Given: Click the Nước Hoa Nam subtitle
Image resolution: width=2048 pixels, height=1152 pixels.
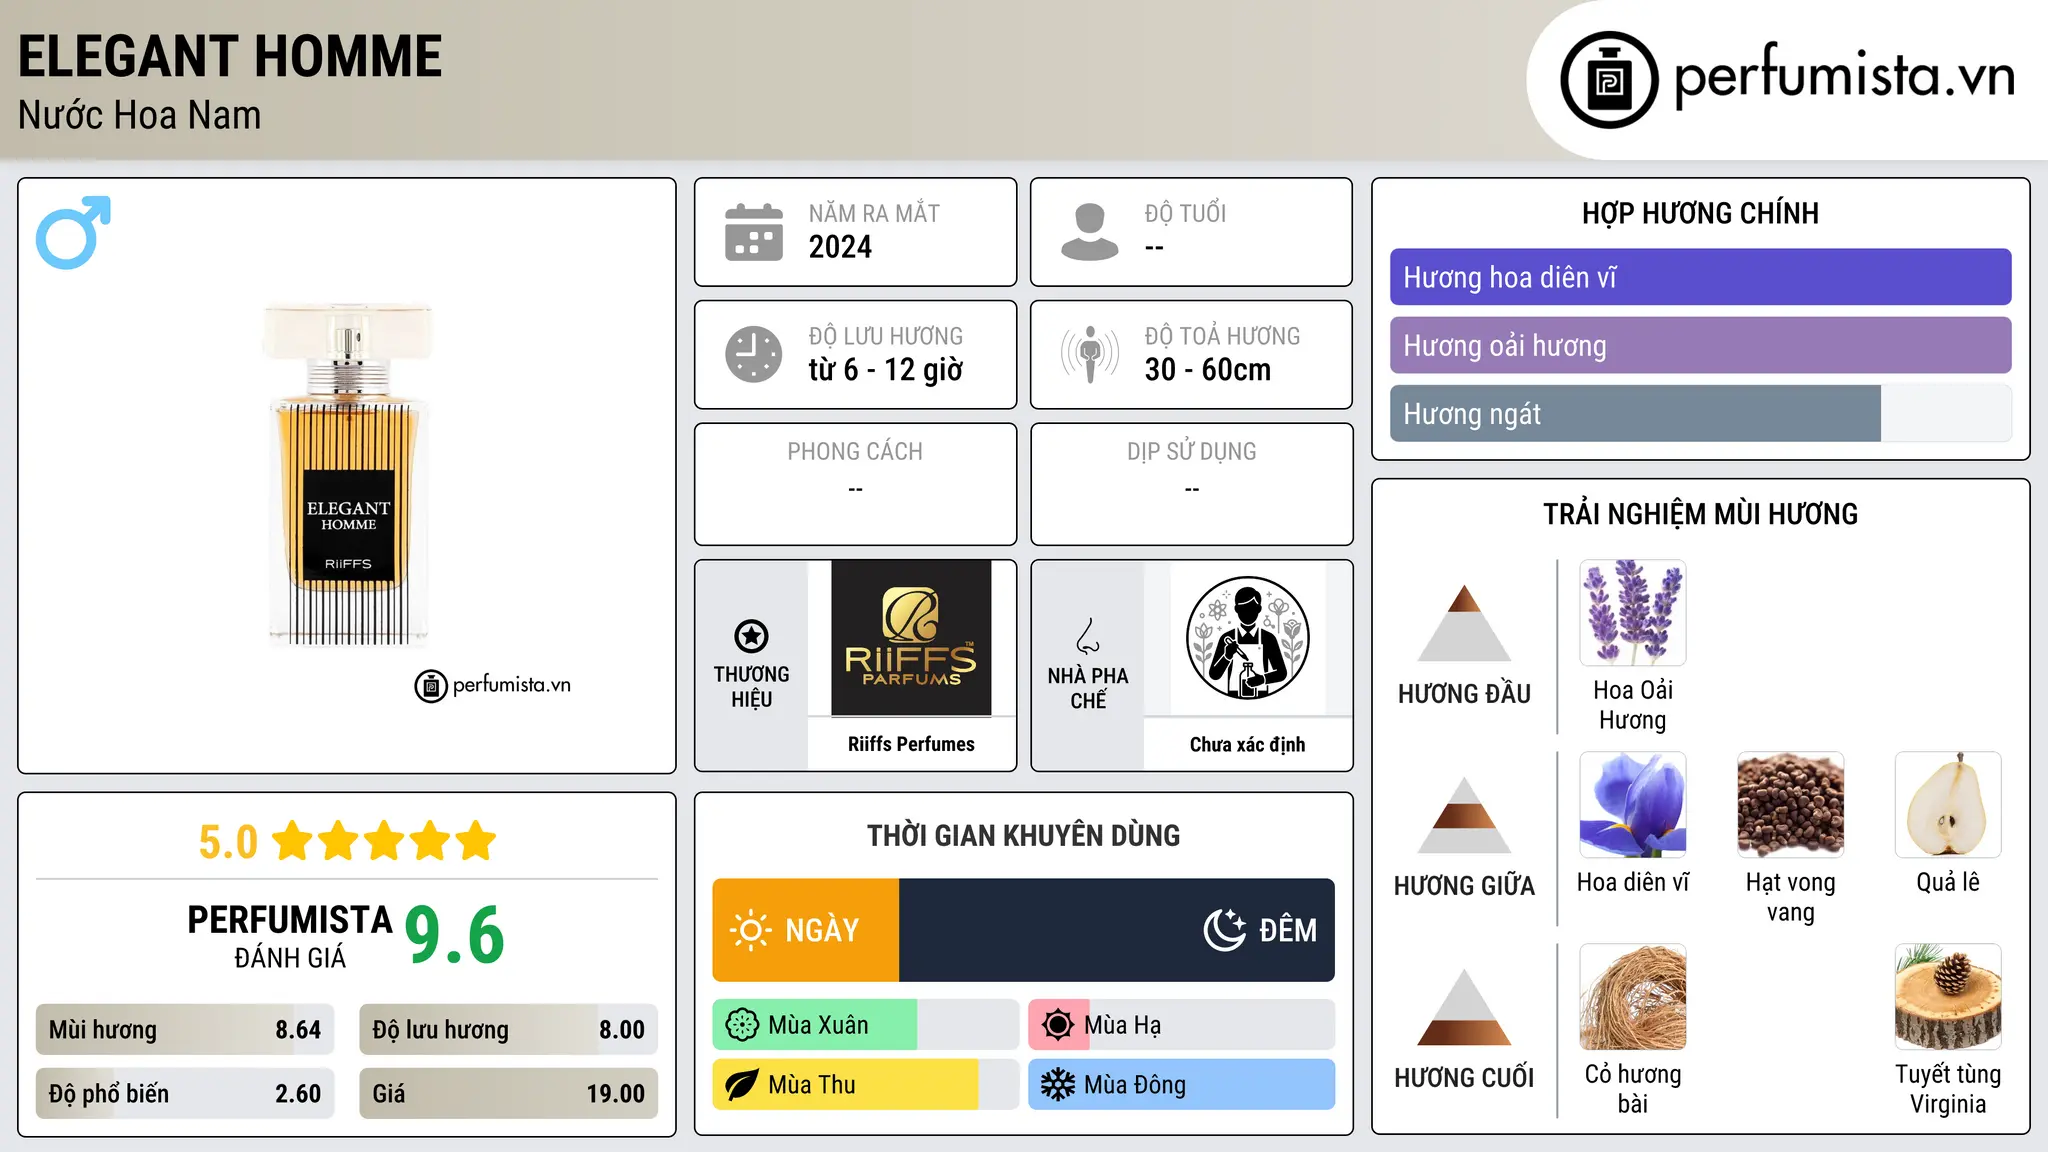Looking at the screenshot, I should pyautogui.click(x=140, y=115).
